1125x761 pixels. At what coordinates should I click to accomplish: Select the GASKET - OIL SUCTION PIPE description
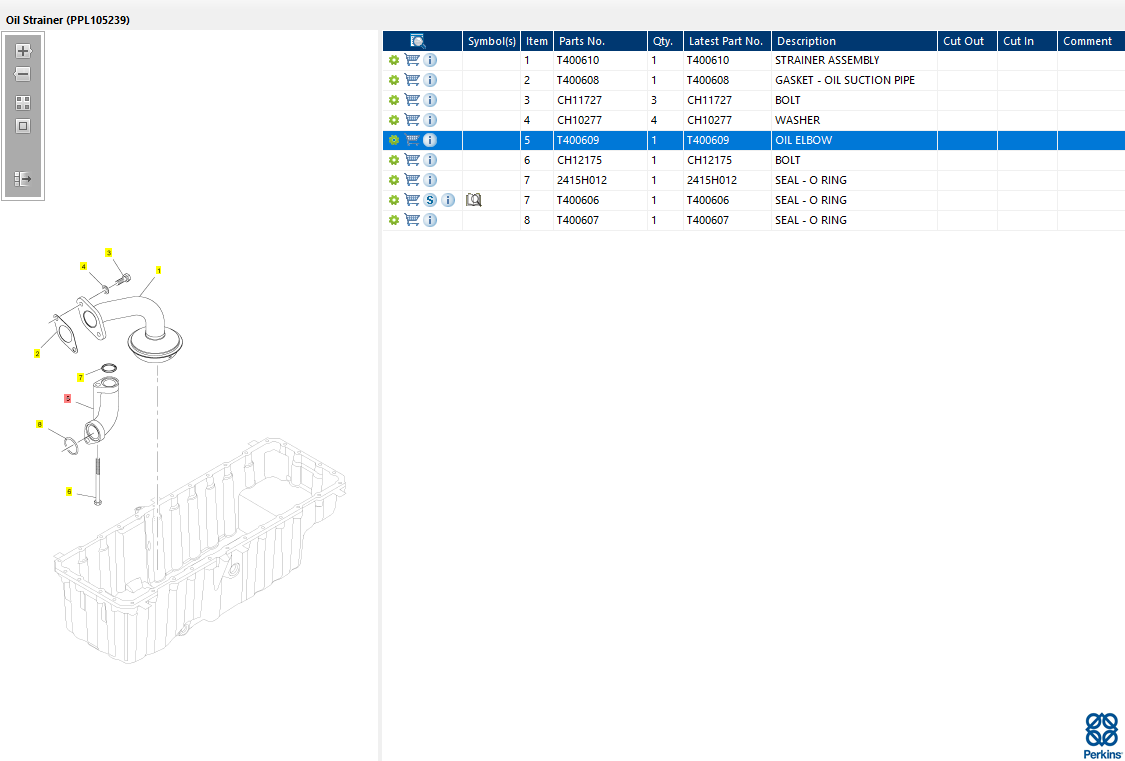(x=855, y=80)
